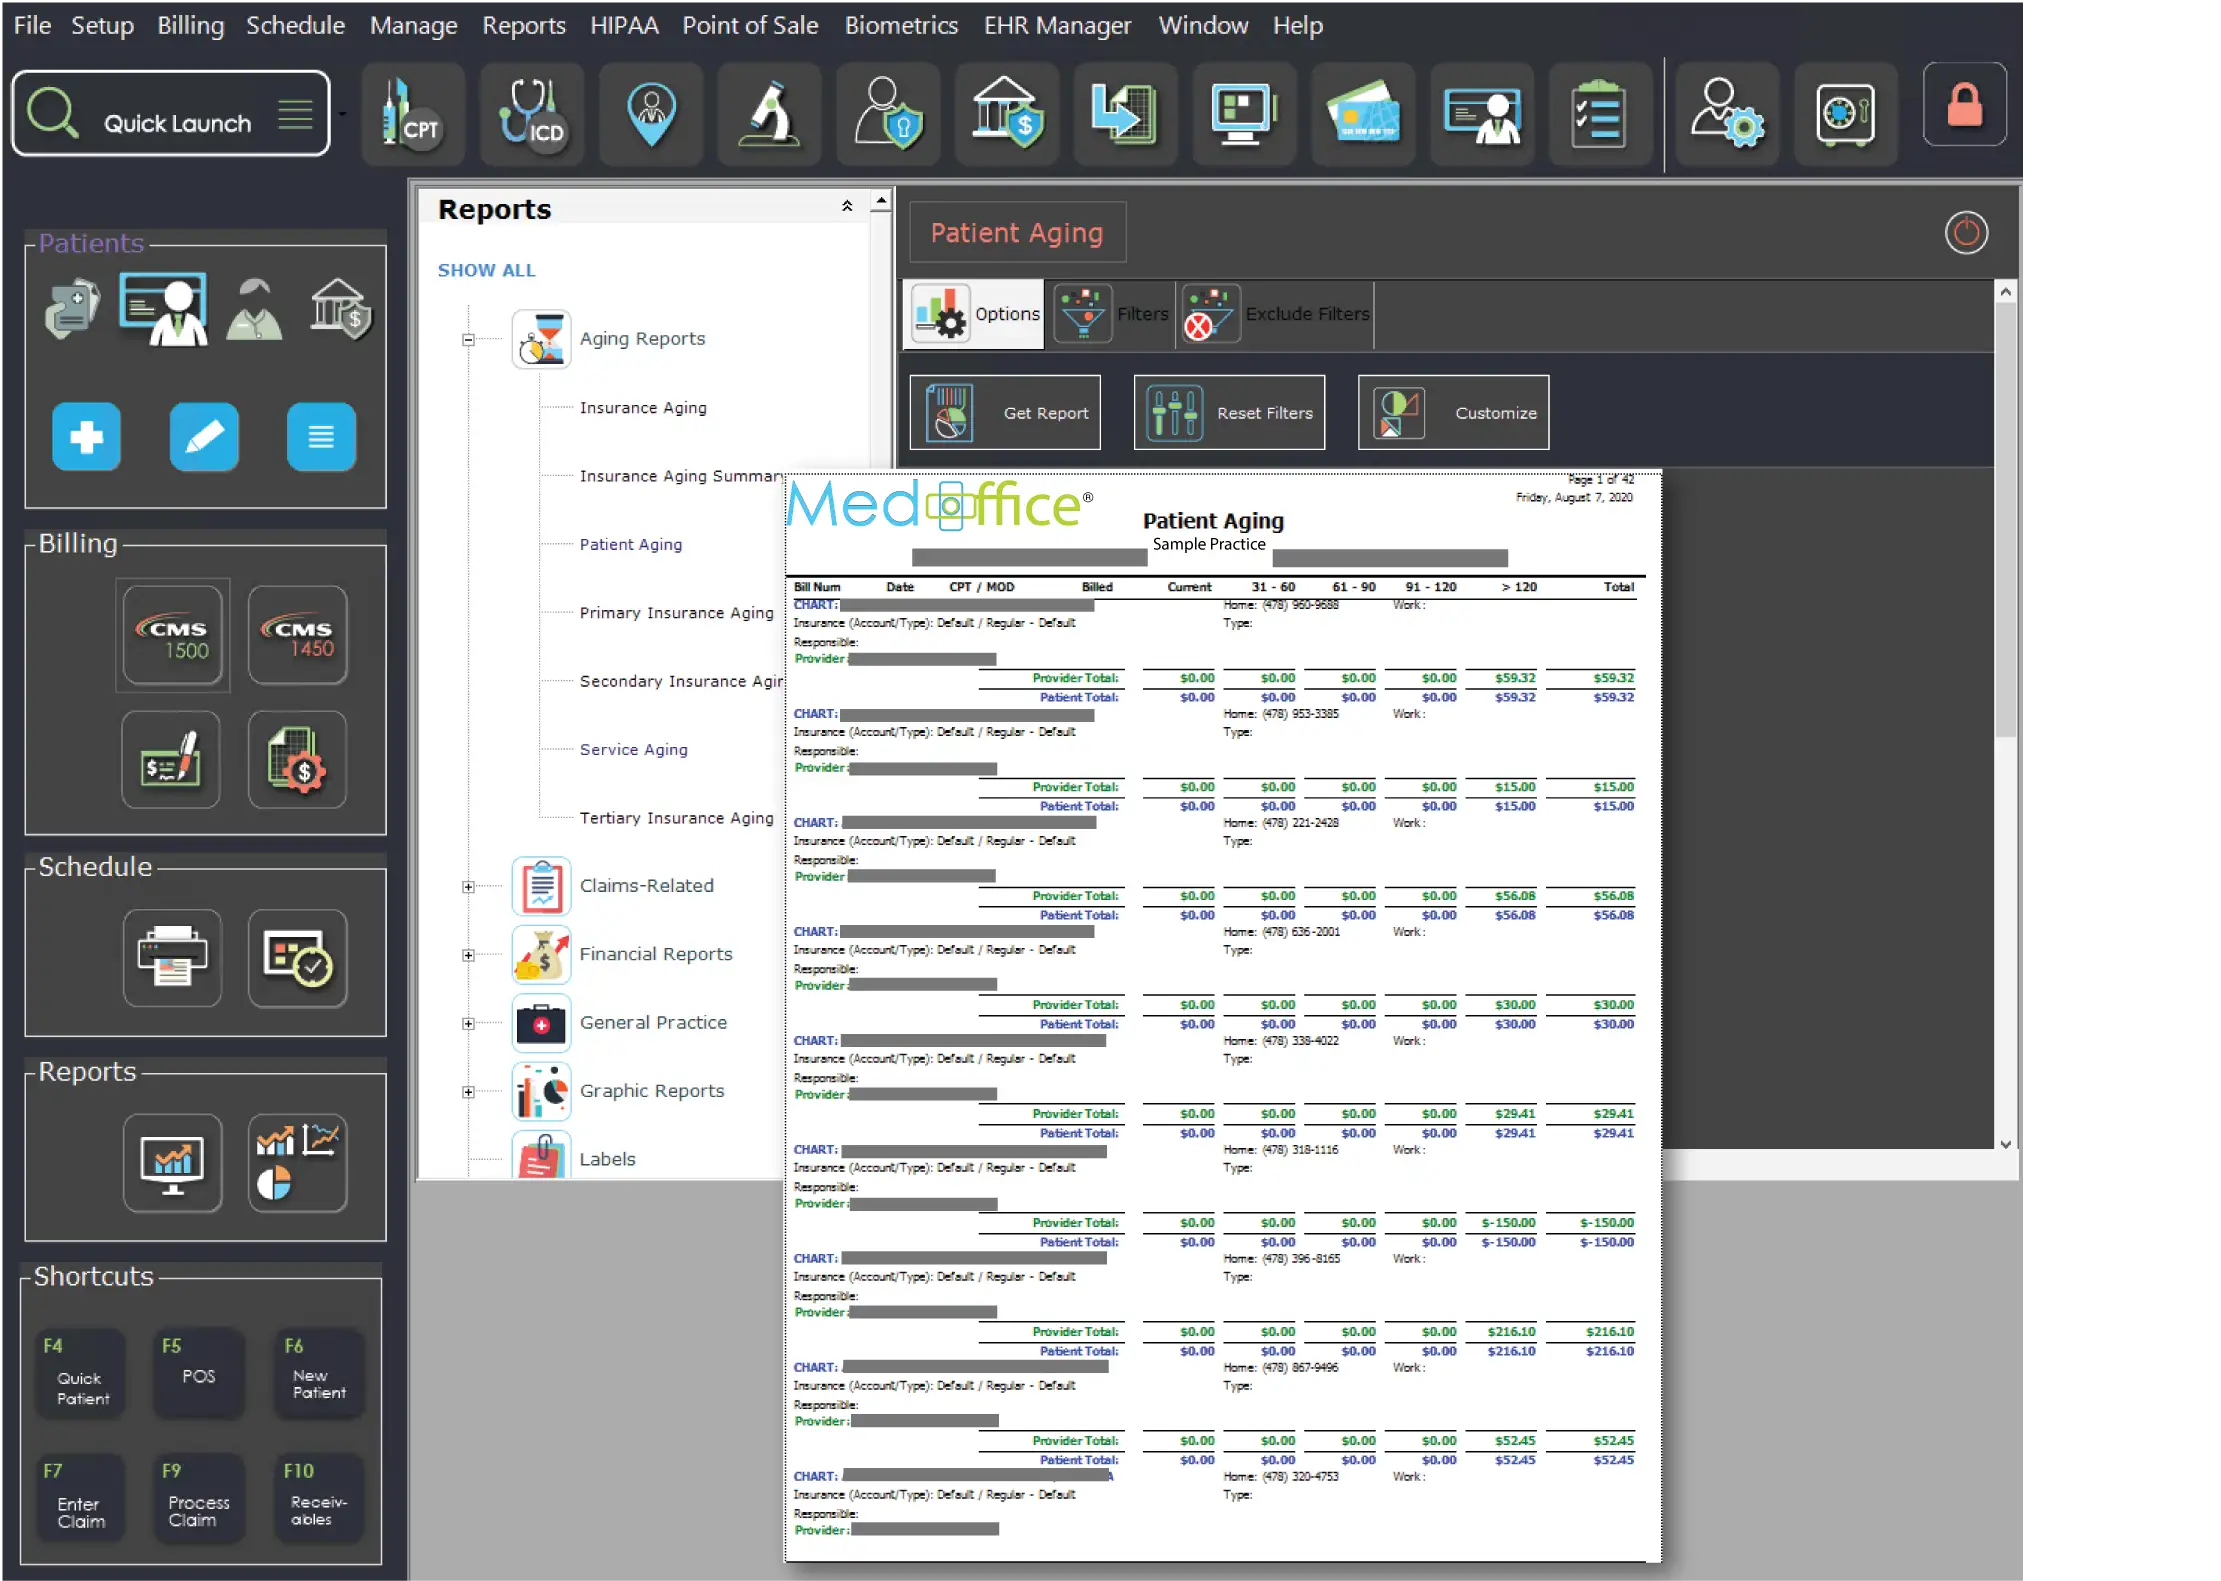This screenshot has width=2221, height=1581.
Task: Click the import document arrow icon
Action: (x=1125, y=113)
